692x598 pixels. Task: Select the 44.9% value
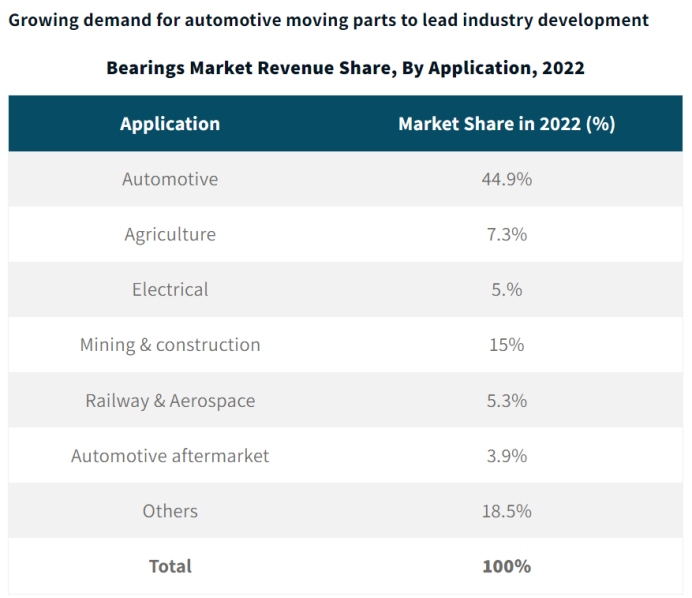click(x=507, y=179)
